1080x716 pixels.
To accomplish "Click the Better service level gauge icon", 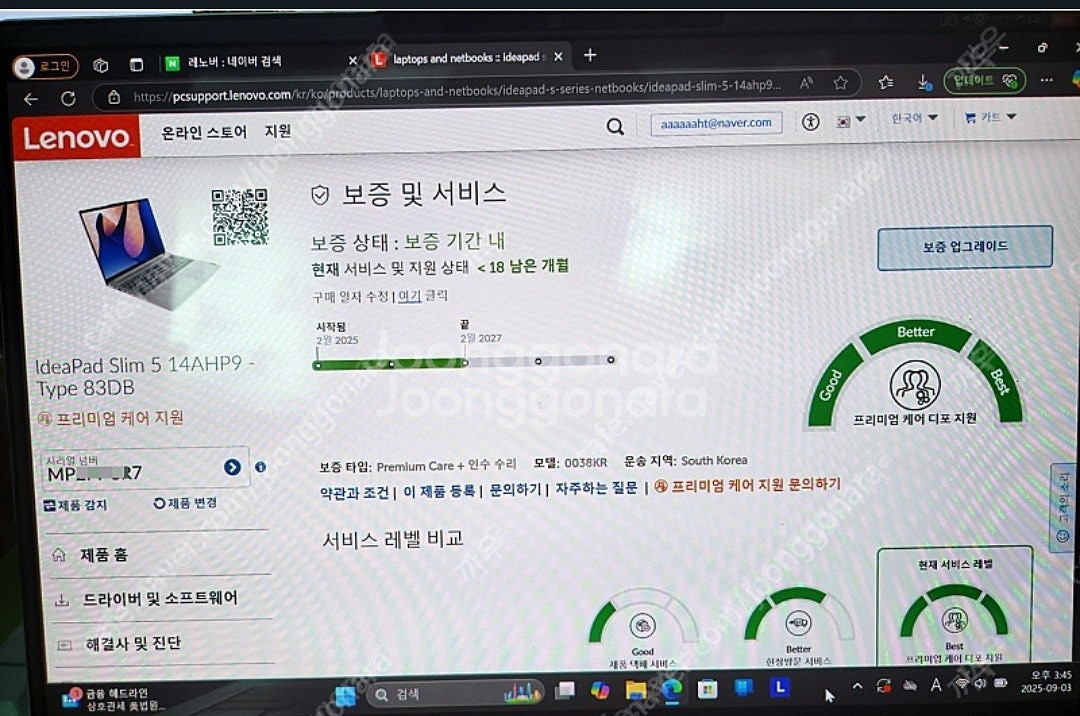I will pyautogui.click(x=798, y=623).
